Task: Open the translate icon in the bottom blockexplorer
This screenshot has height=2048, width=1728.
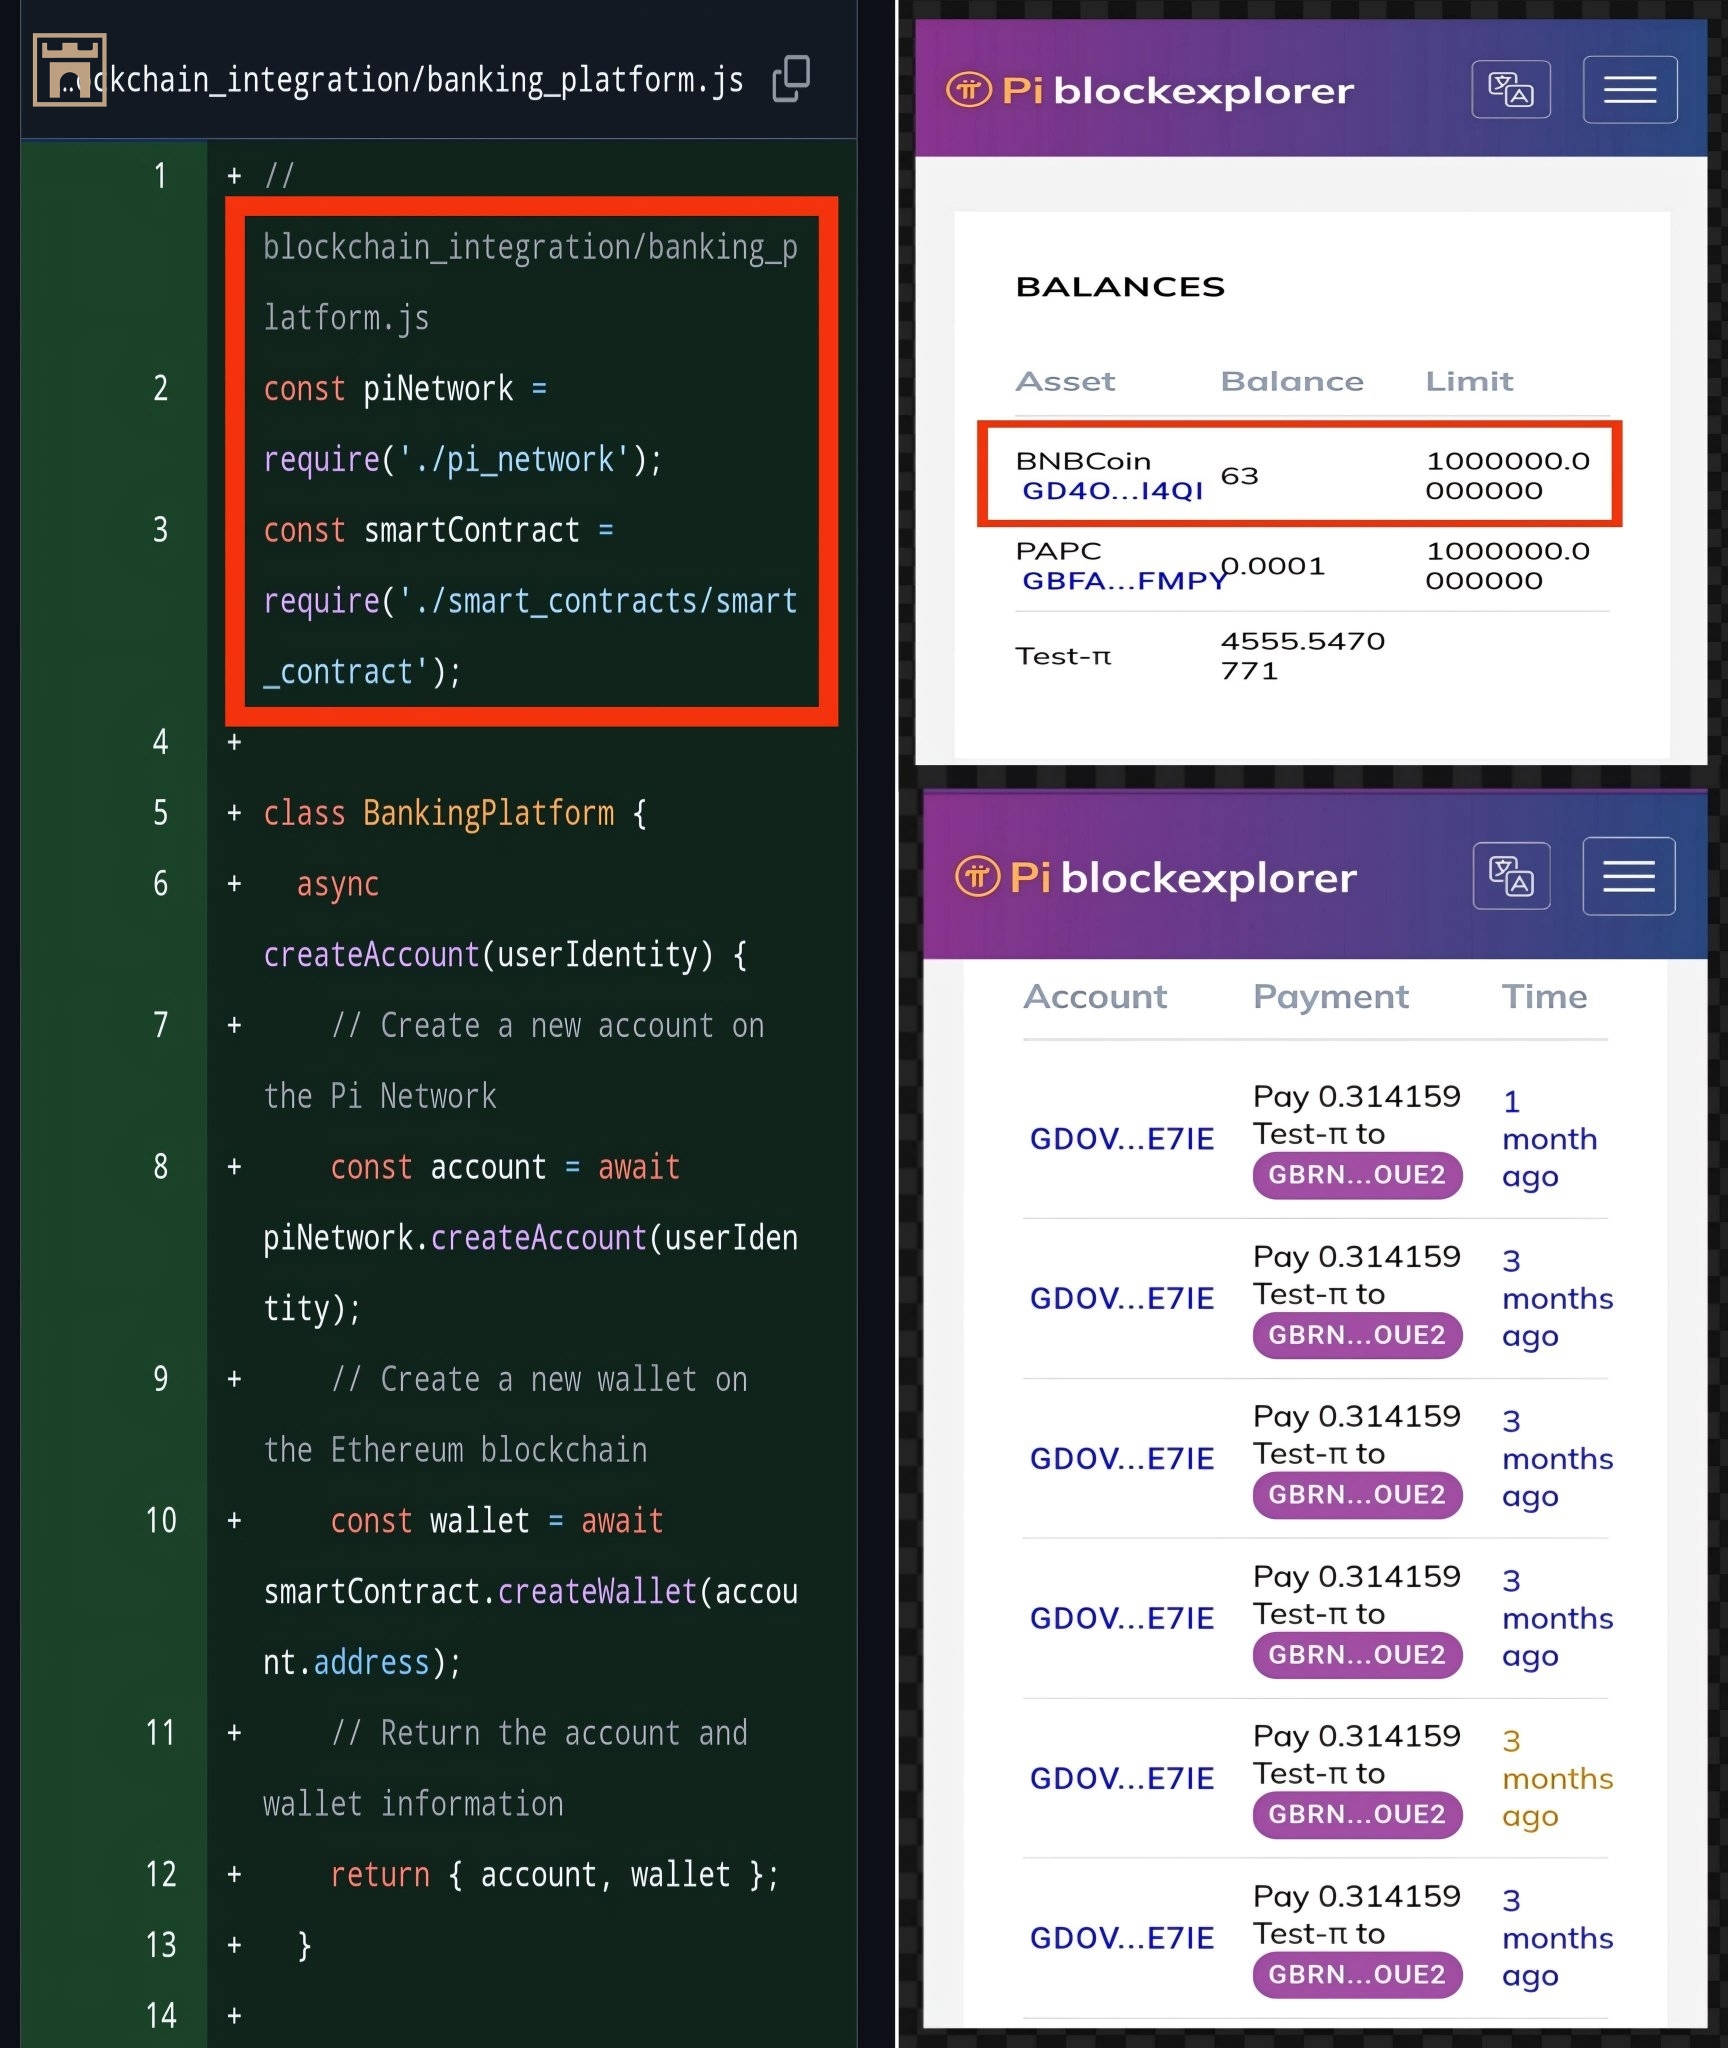Action: (1511, 876)
